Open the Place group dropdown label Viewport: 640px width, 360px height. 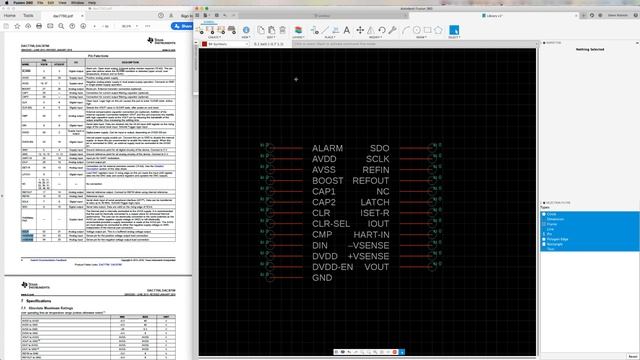(330, 37)
